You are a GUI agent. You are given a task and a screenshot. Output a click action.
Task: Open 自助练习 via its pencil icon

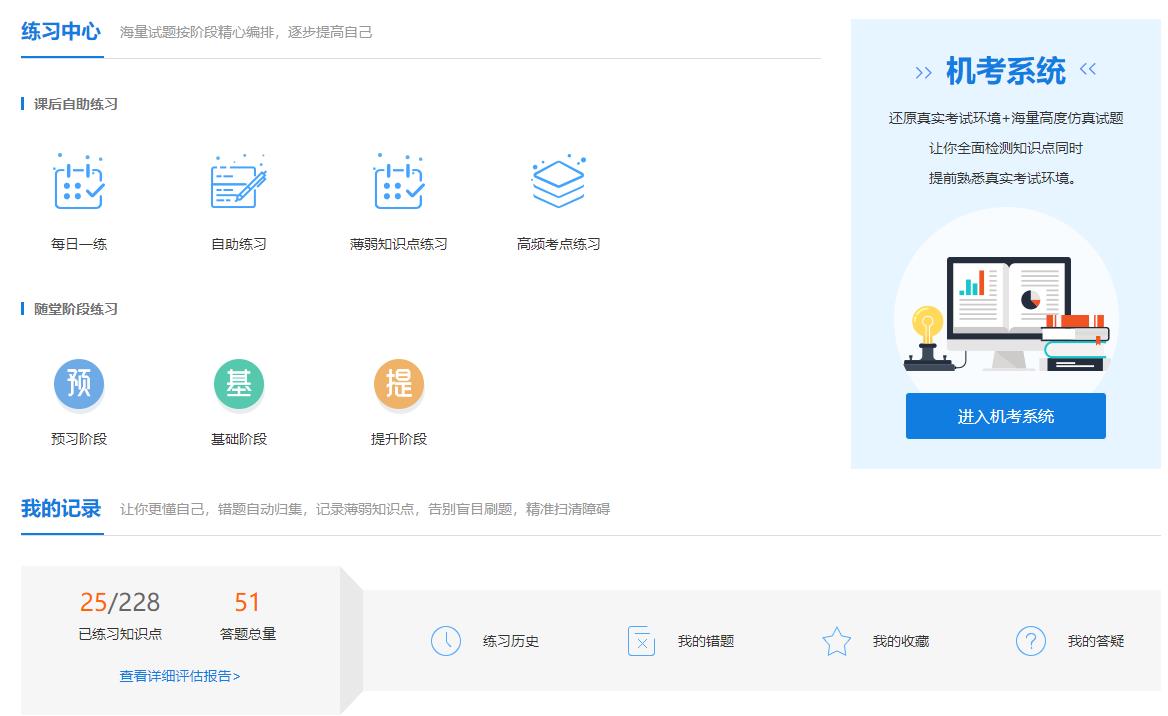[239, 183]
